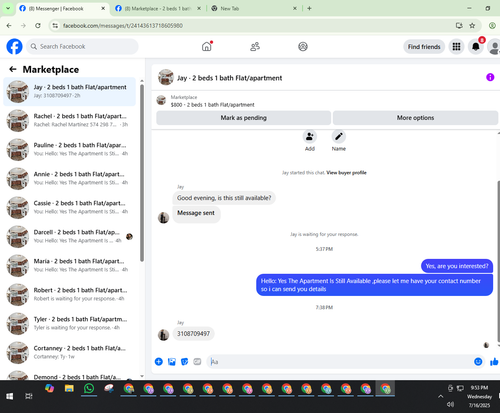This screenshot has width=500, height=413.
Task: Open the tab search dropdown in Chrome
Action: (8, 8)
